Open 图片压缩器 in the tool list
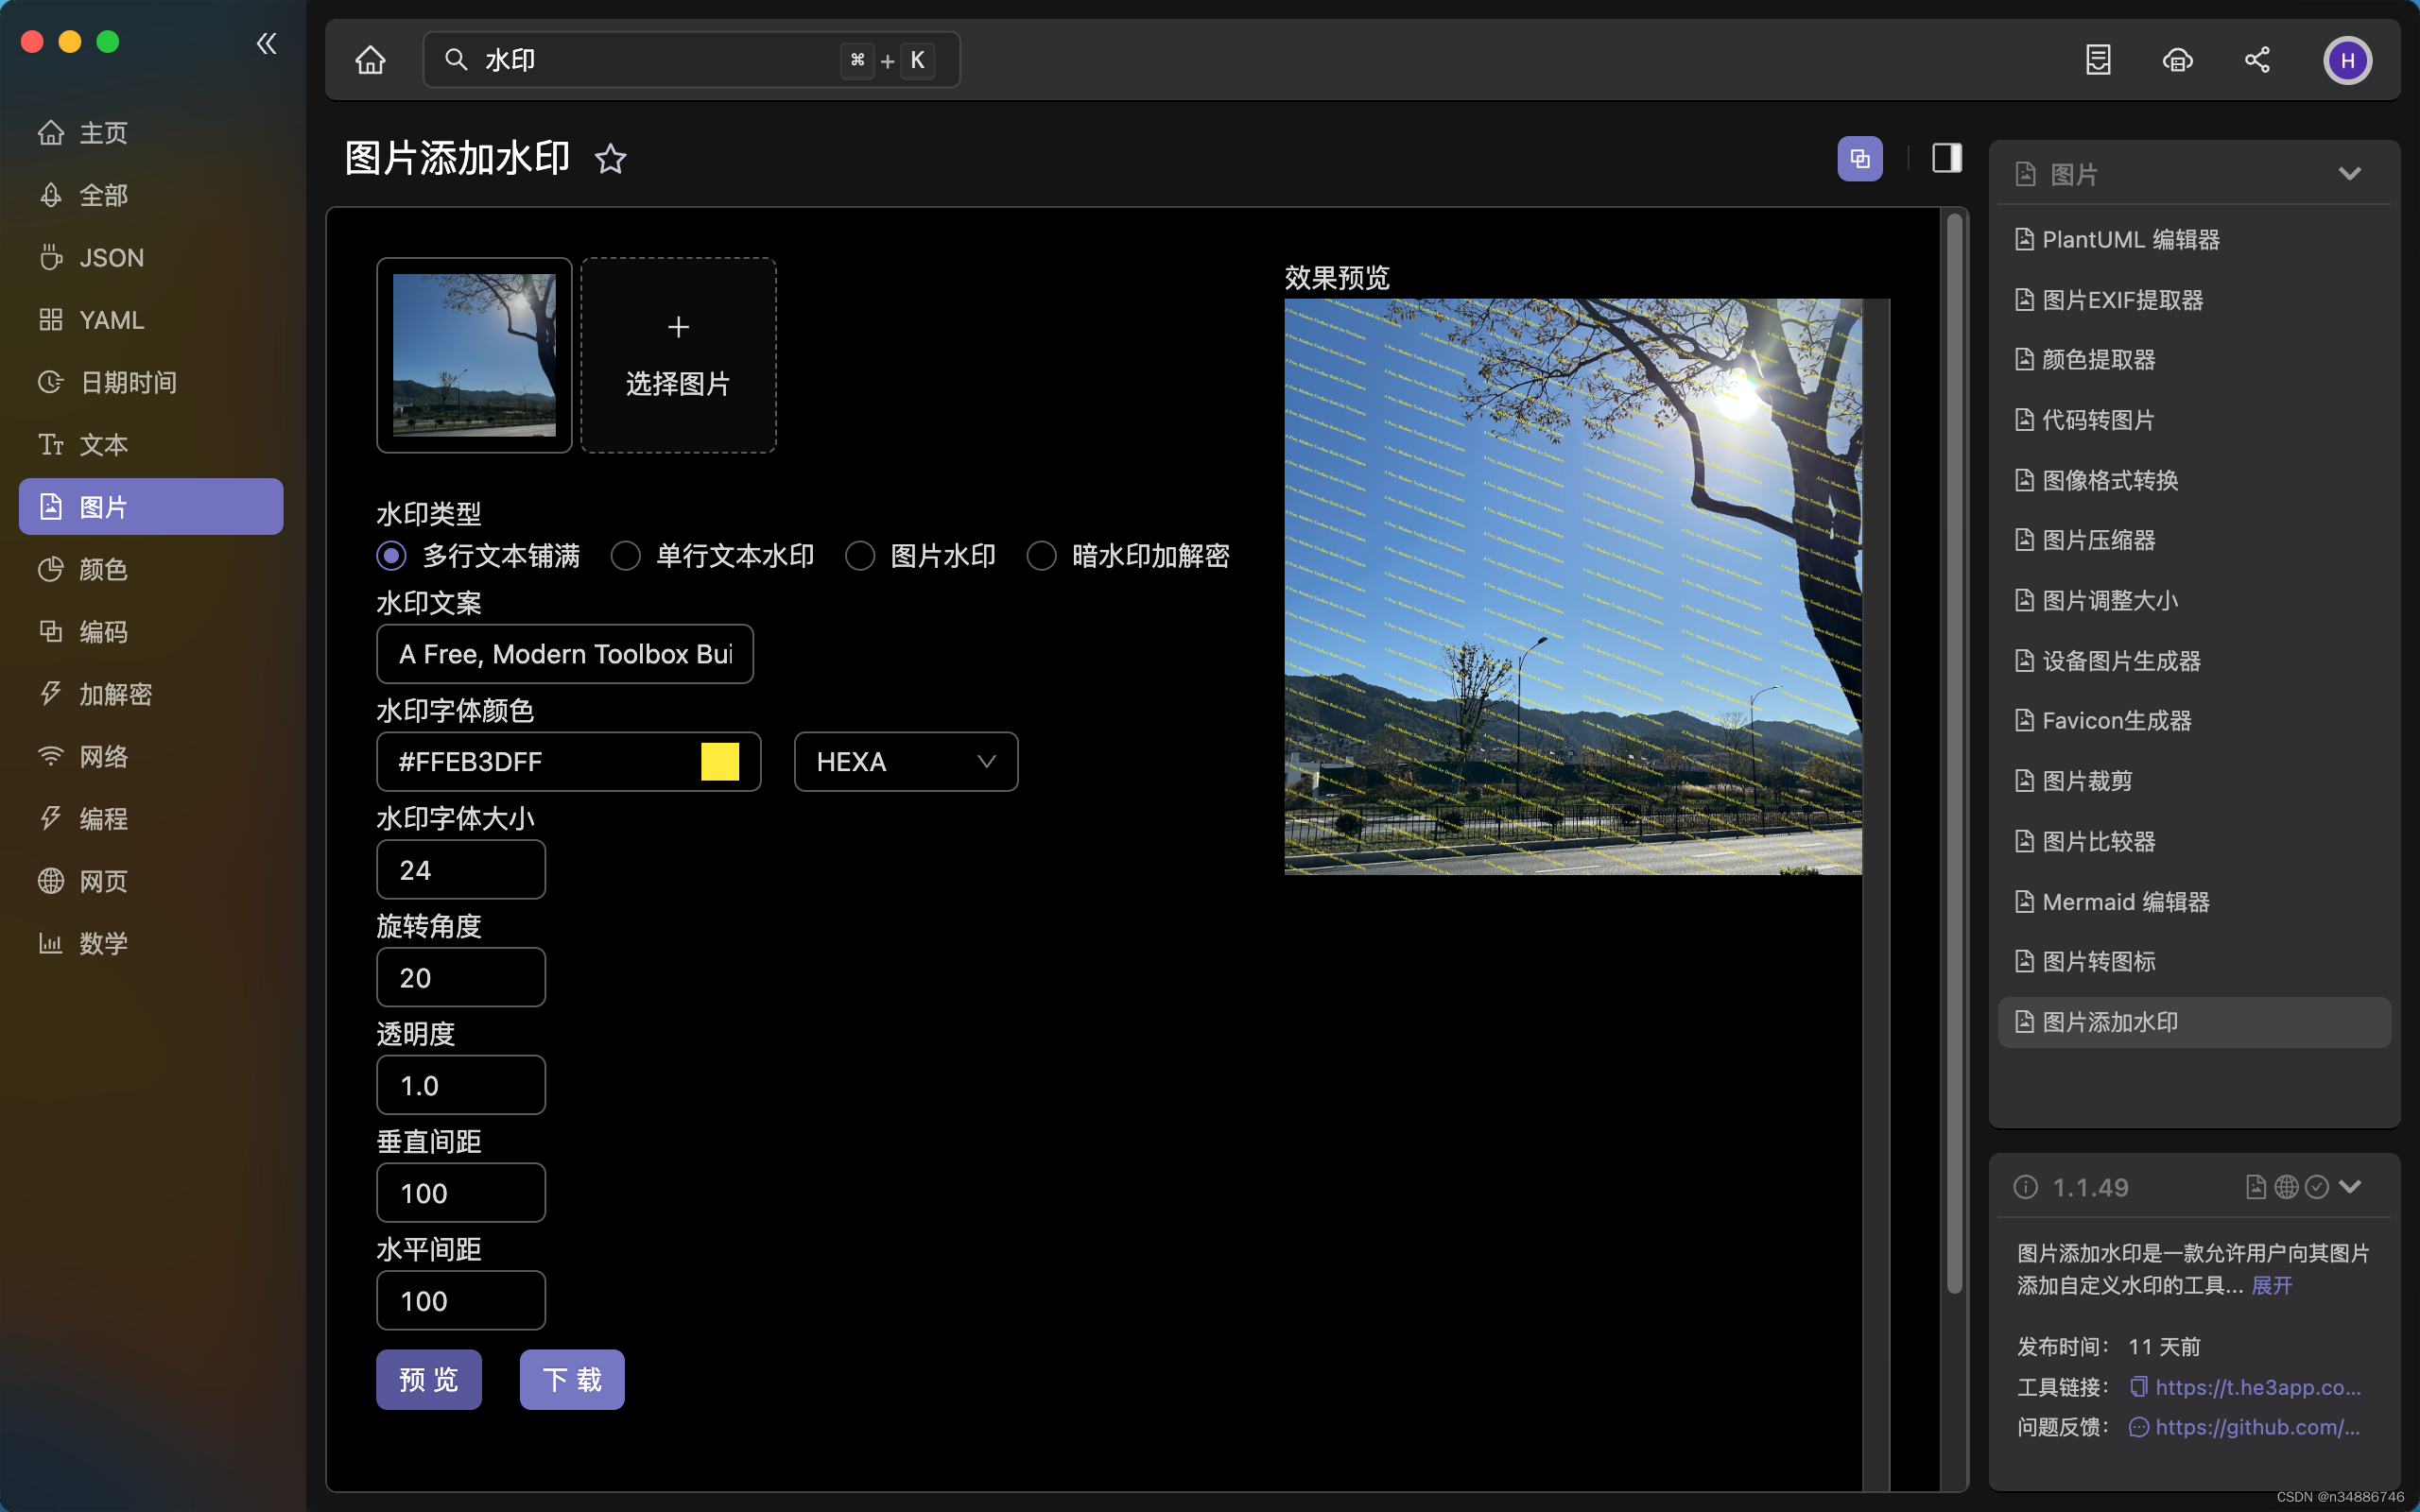Image resolution: width=2420 pixels, height=1512 pixels. pyautogui.click(x=2098, y=540)
